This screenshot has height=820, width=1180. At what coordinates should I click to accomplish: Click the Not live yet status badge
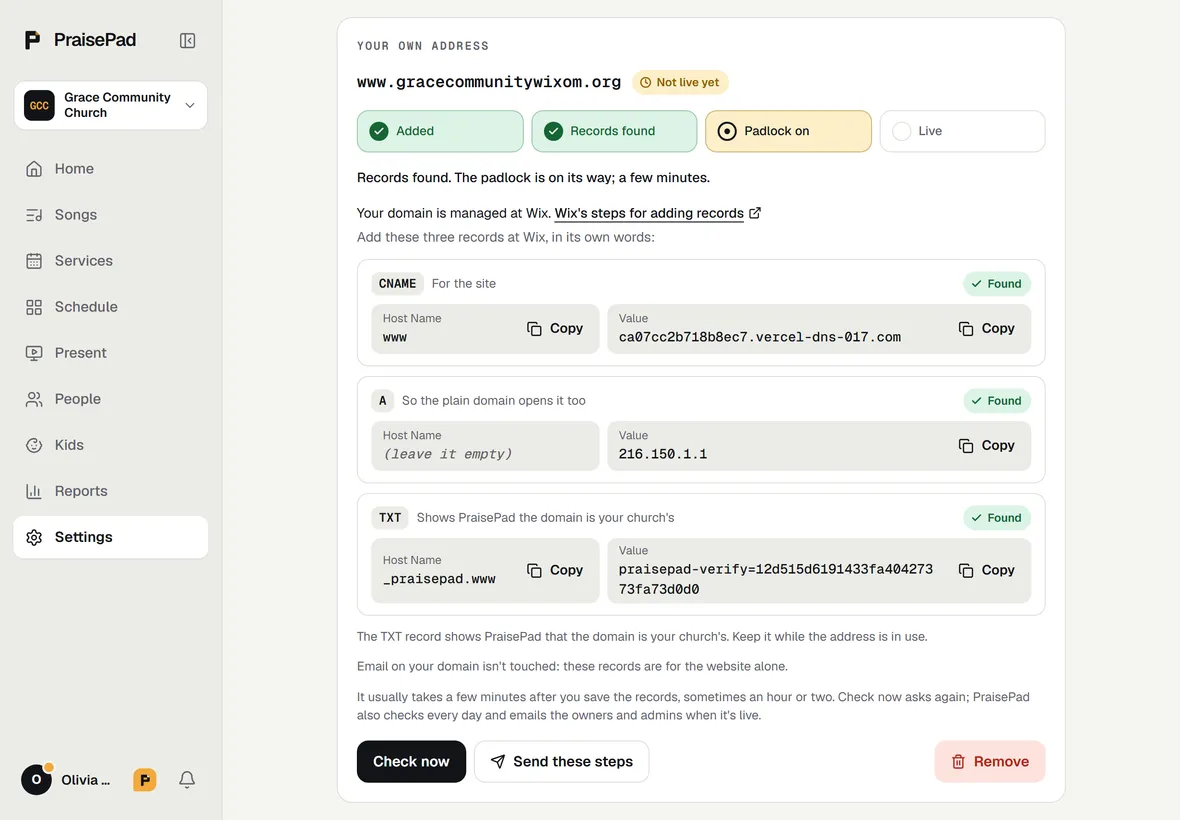click(x=680, y=82)
